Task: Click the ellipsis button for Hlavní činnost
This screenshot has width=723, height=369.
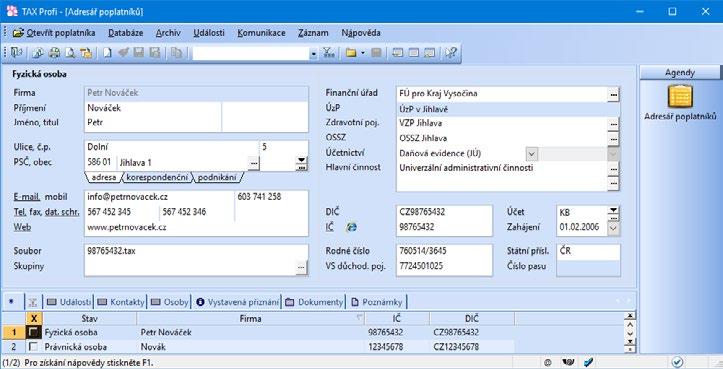Action: 613,168
